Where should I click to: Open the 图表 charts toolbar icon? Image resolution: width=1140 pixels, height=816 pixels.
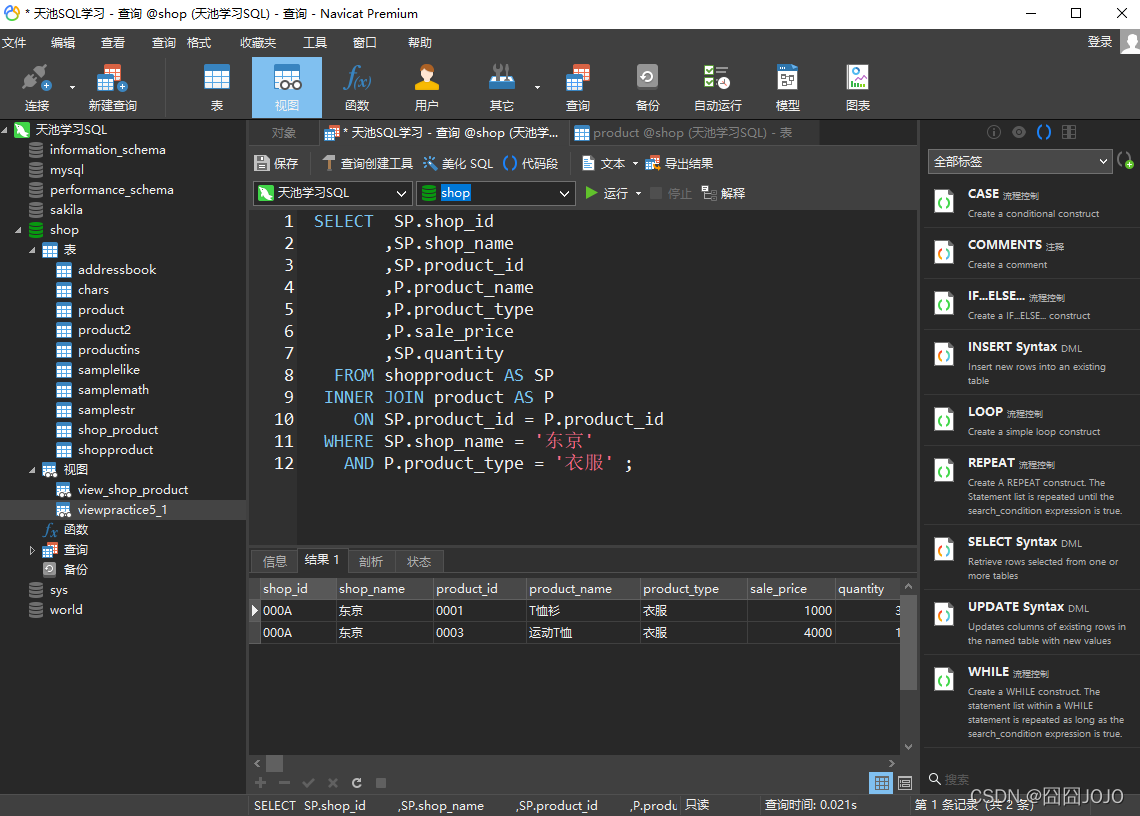coord(858,87)
